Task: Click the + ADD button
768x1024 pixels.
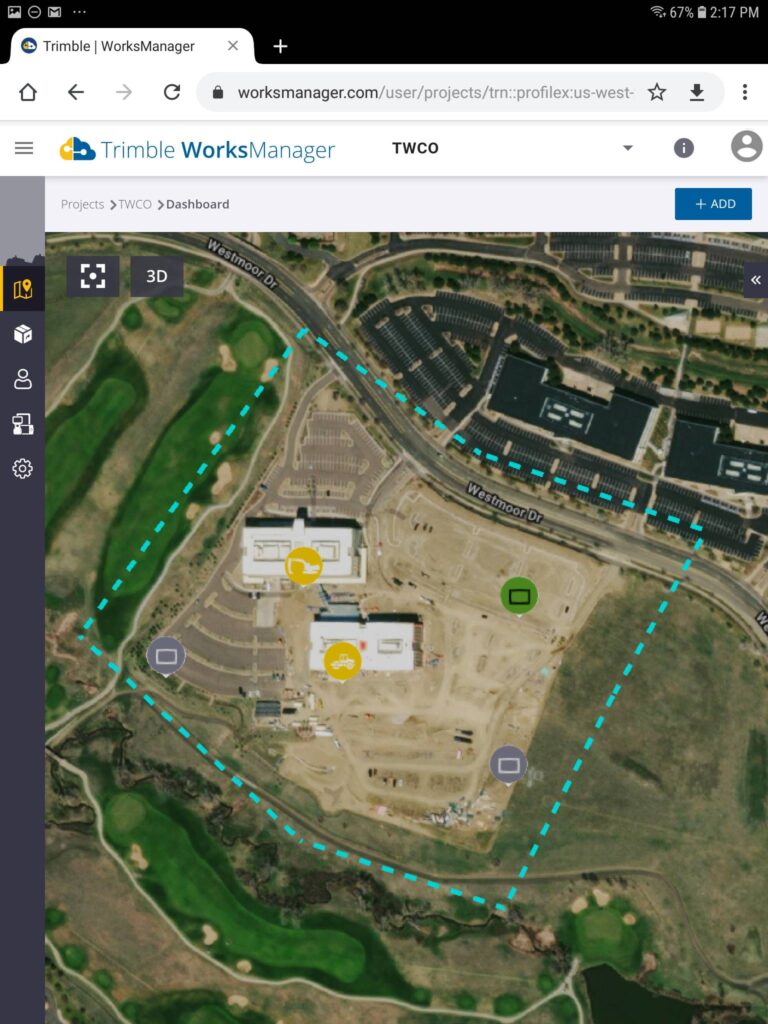Action: pos(713,204)
